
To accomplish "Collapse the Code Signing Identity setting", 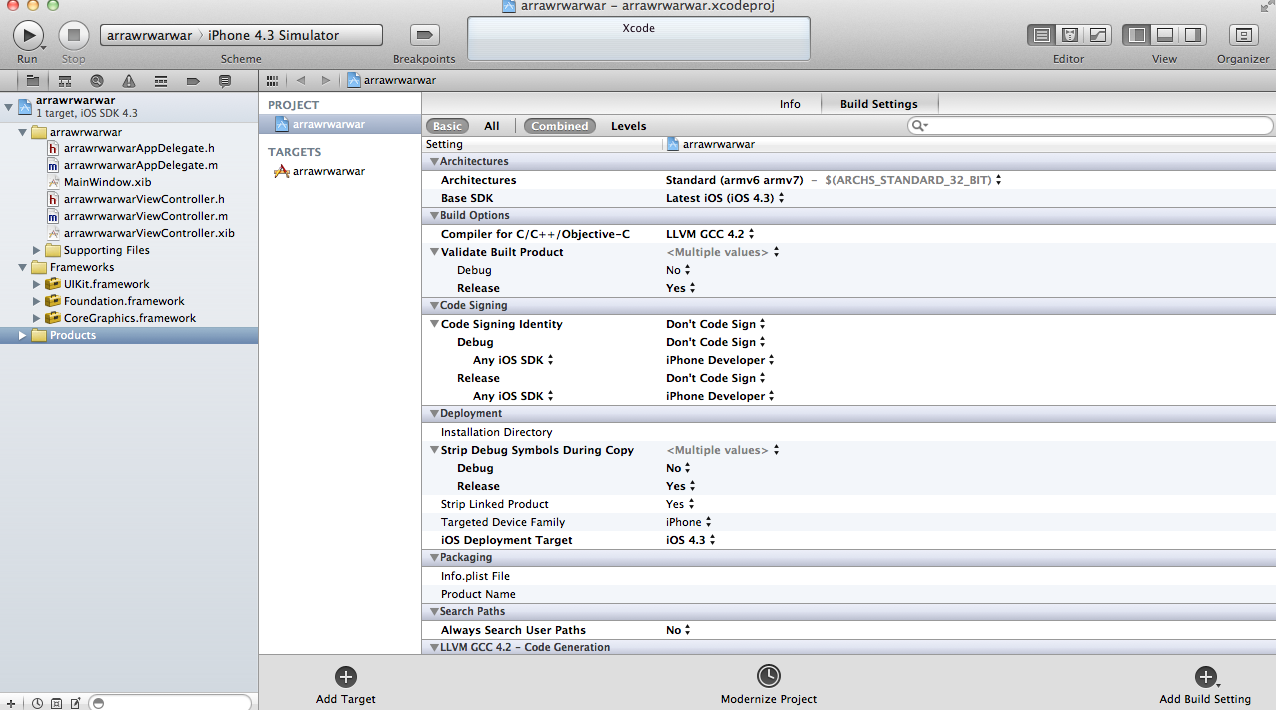I will point(434,324).
